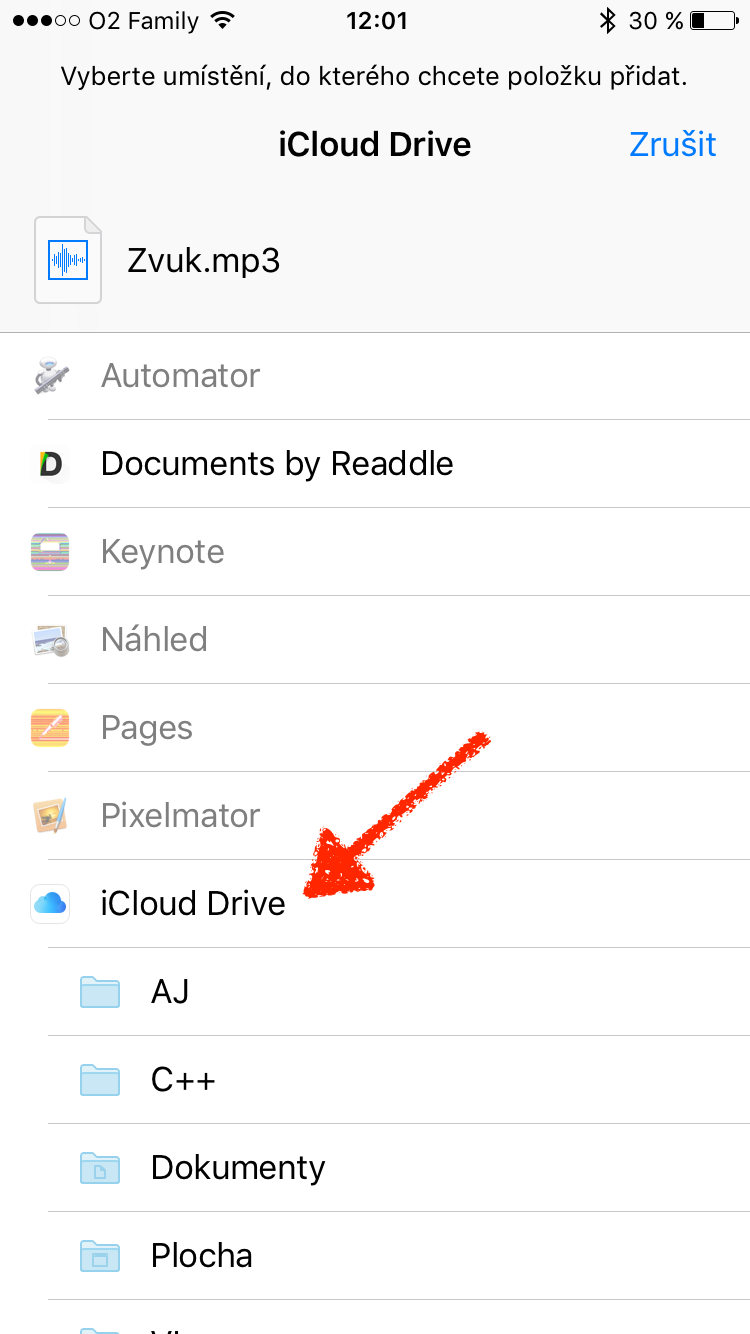Screen dimensions: 750x1334
Task: Tap the Pages app icon
Action: pos(50,728)
